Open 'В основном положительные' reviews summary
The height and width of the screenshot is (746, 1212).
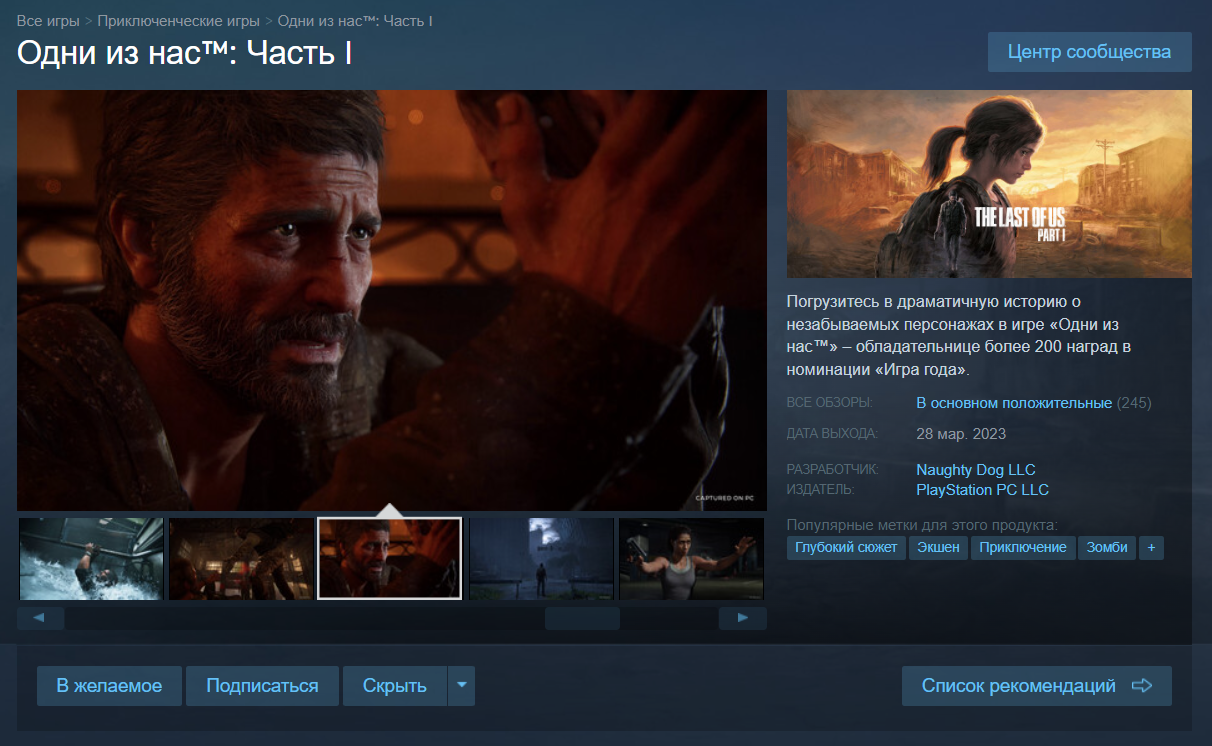coord(1014,403)
